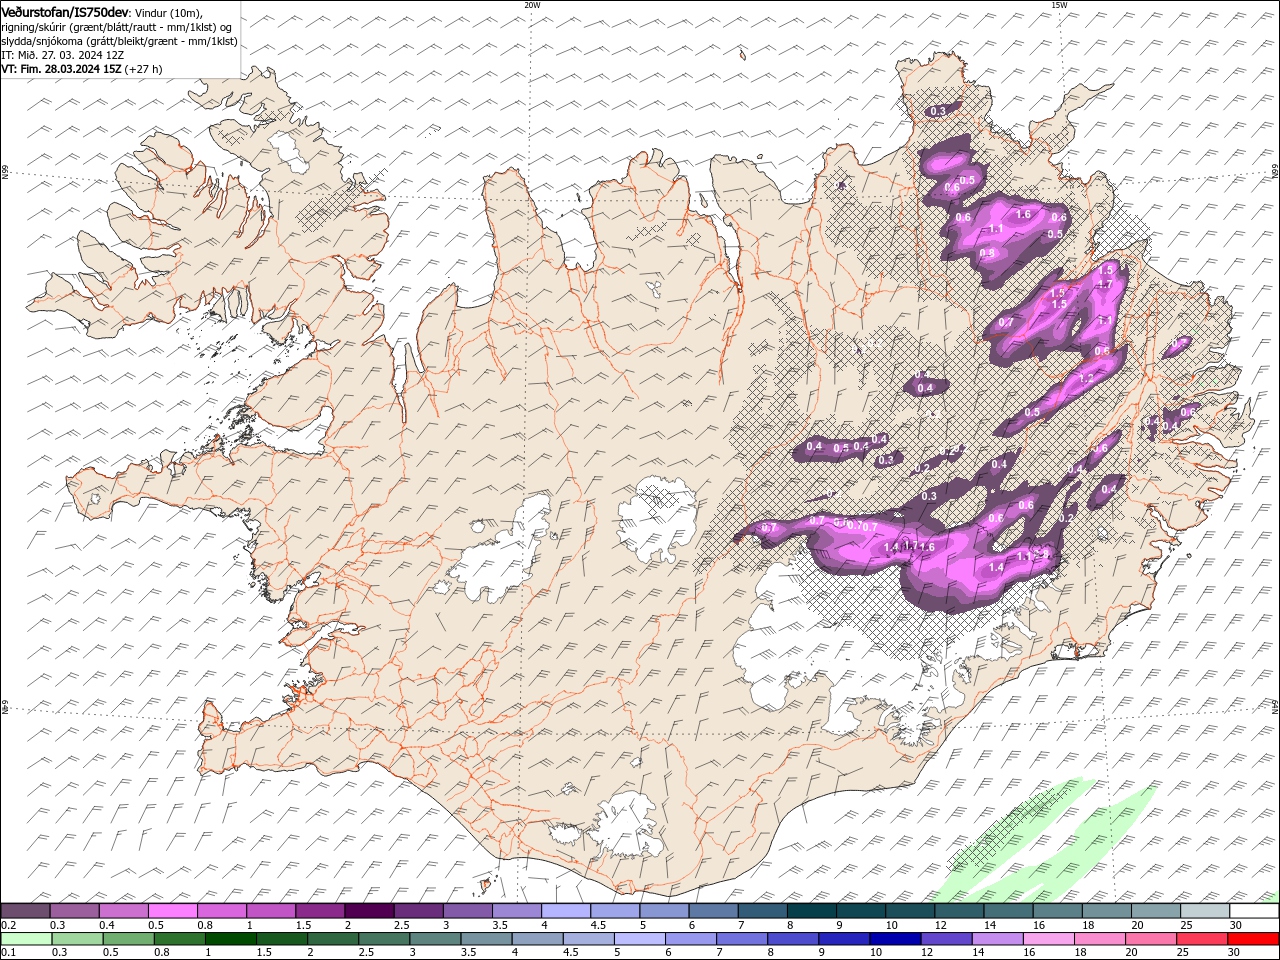1280x960 pixels.
Task: Pick upper legend swatch between 25 and 30
Action: pos(1205,911)
